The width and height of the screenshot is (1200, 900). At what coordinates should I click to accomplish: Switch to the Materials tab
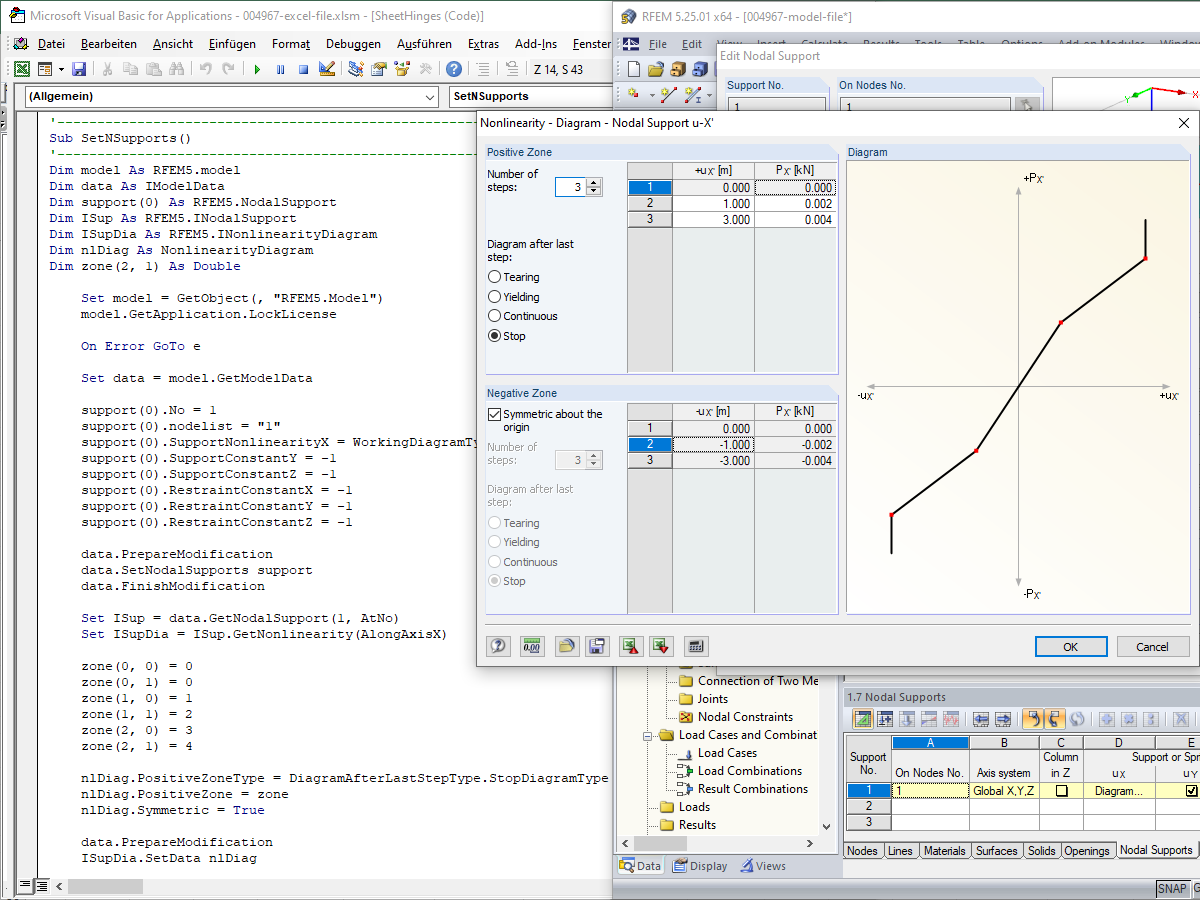pyautogui.click(x=944, y=850)
